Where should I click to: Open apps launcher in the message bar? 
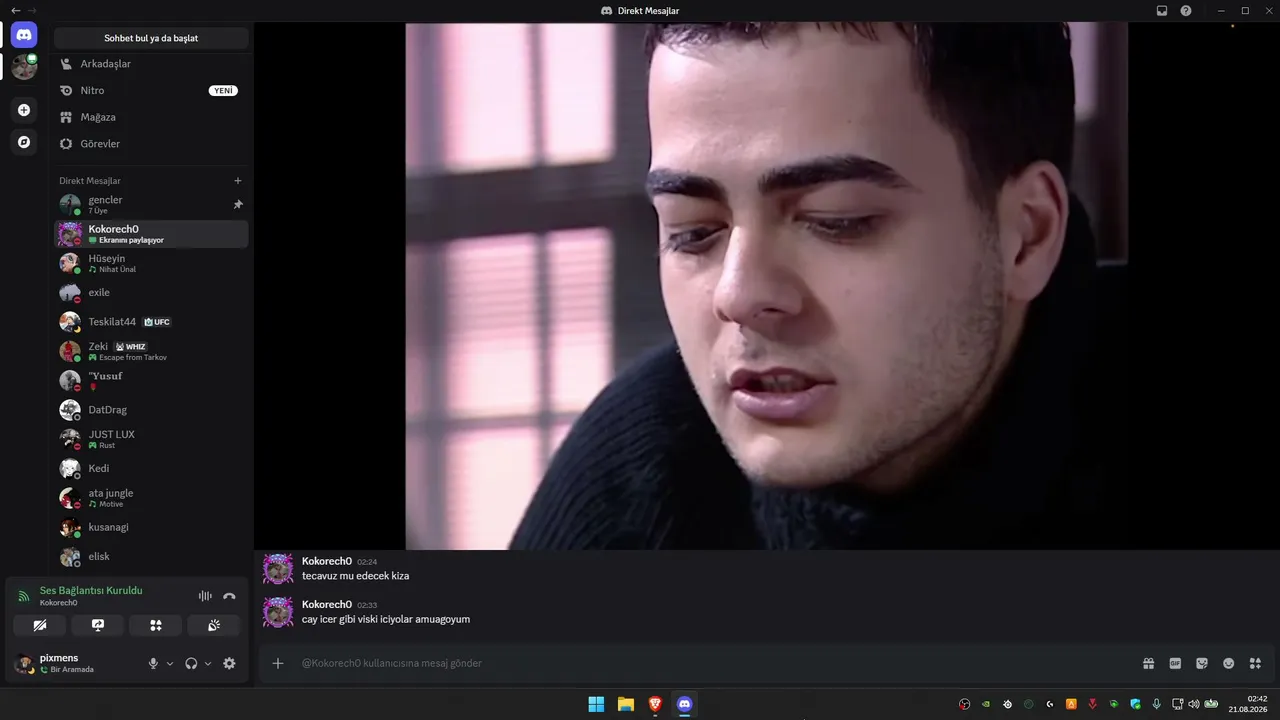tap(1255, 663)
